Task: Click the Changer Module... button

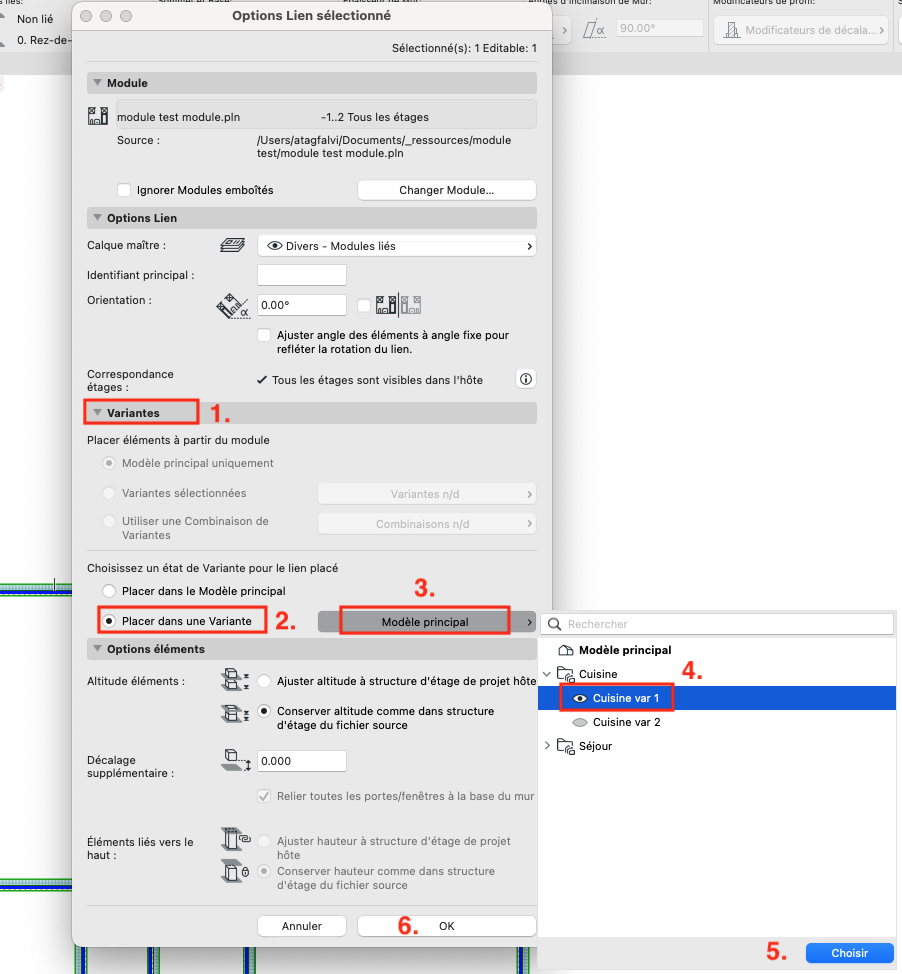Action: pos(447,190)
